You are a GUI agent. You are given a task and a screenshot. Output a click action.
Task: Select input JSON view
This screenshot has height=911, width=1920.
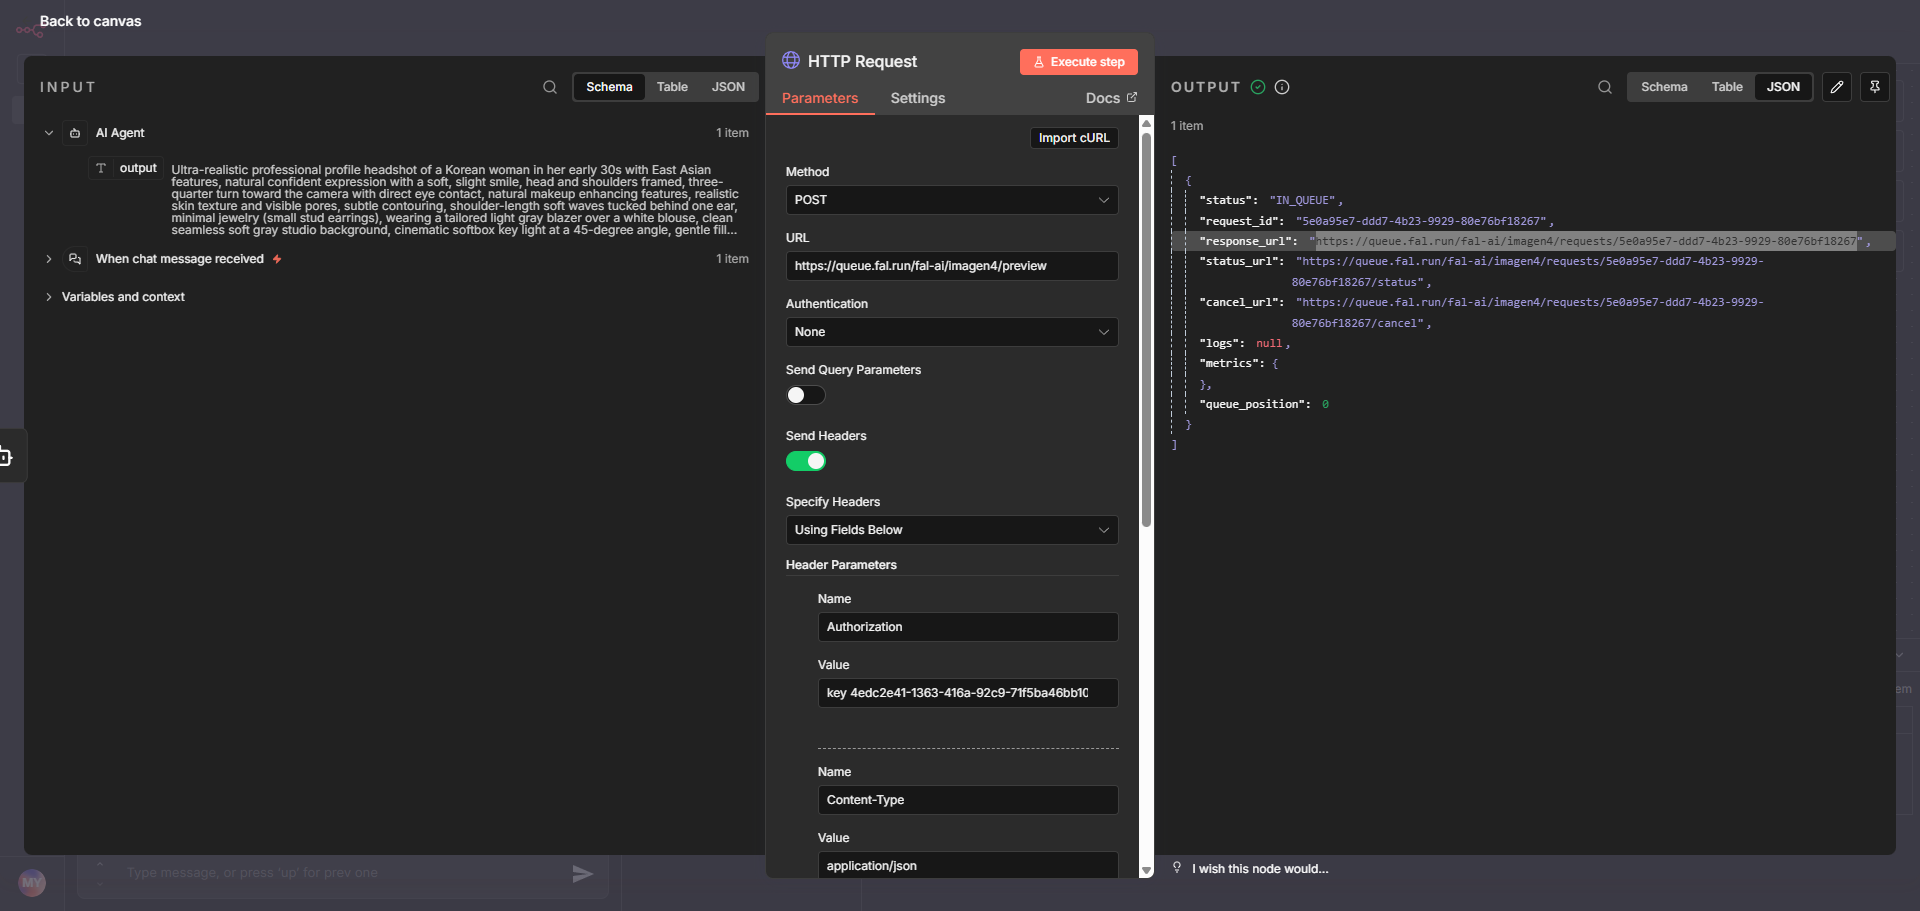(x=728, y=87)
